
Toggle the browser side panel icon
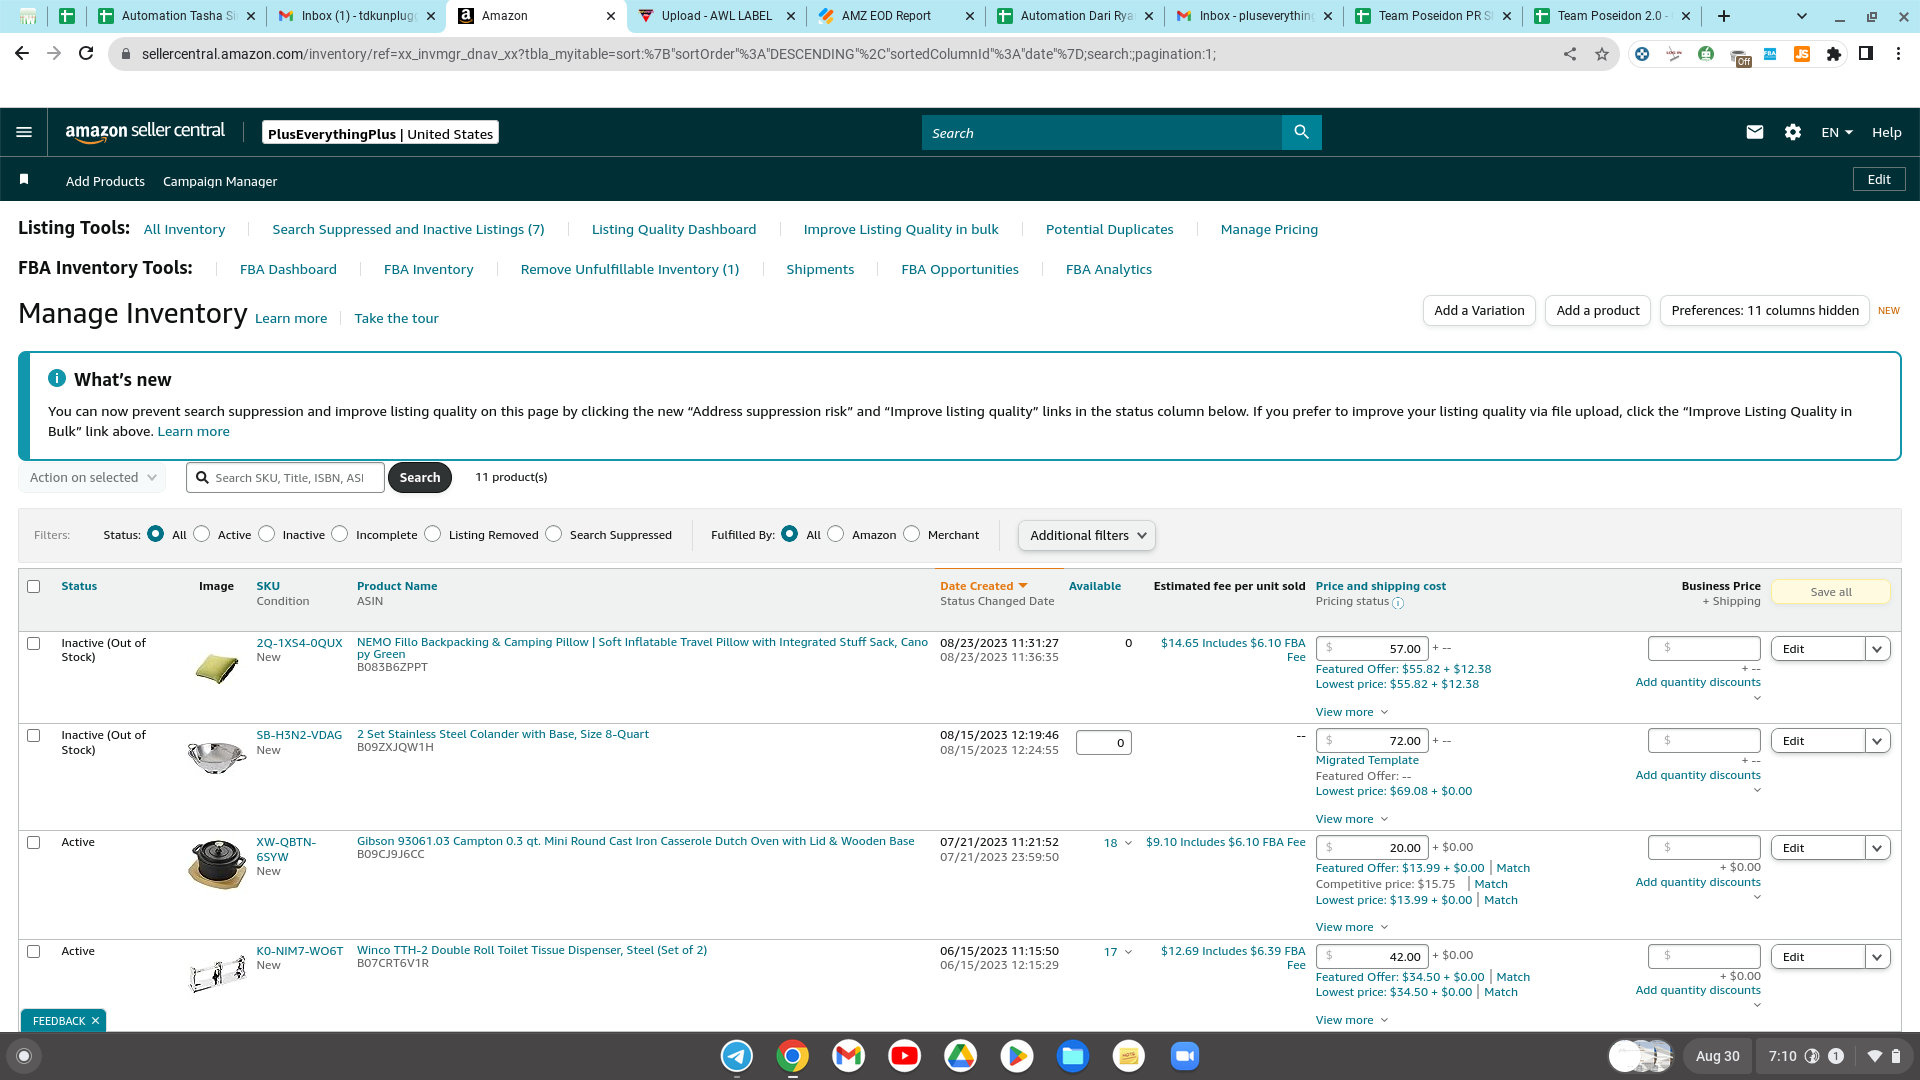(x=1866, y=54)
